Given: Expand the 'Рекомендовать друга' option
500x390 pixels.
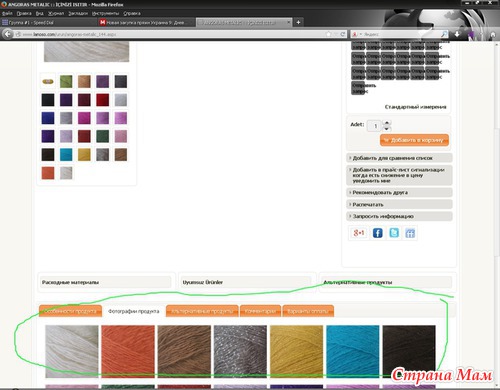Looking at the screenshot, I should click(399, 192).
